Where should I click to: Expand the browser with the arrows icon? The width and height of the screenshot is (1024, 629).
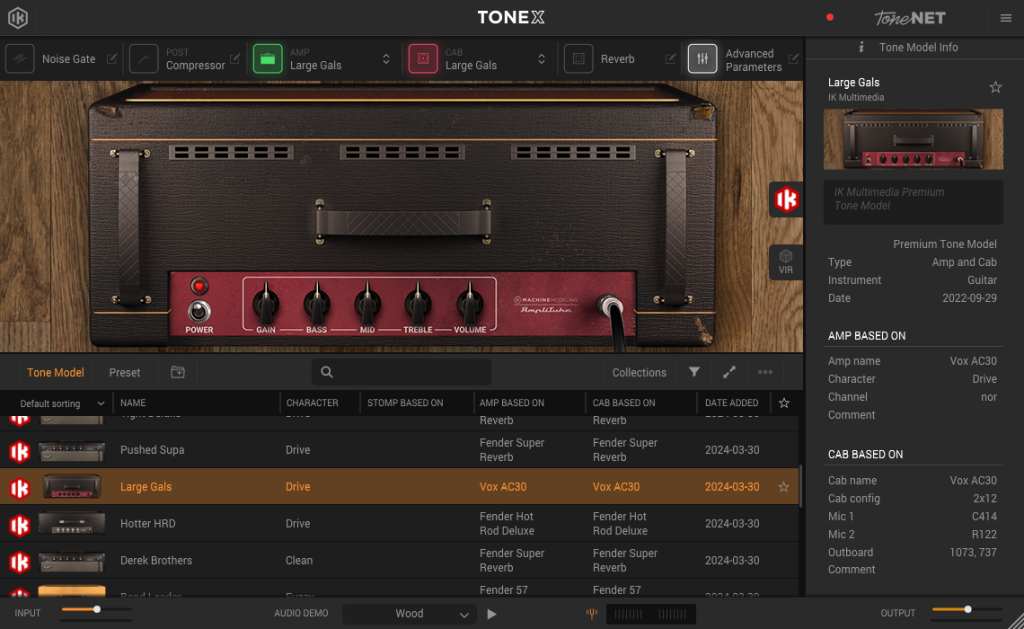(x=729, y=372)
